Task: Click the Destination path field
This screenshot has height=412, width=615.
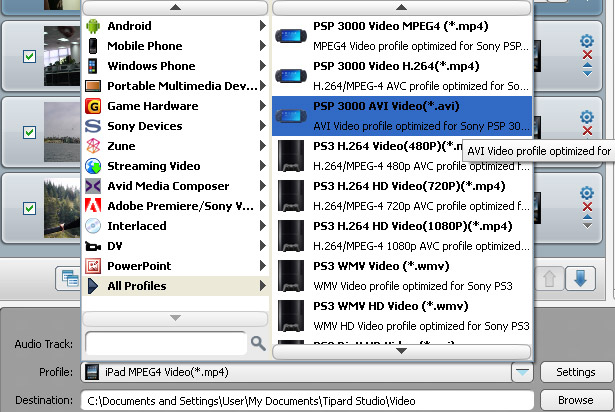Action: tap(308, 401)
